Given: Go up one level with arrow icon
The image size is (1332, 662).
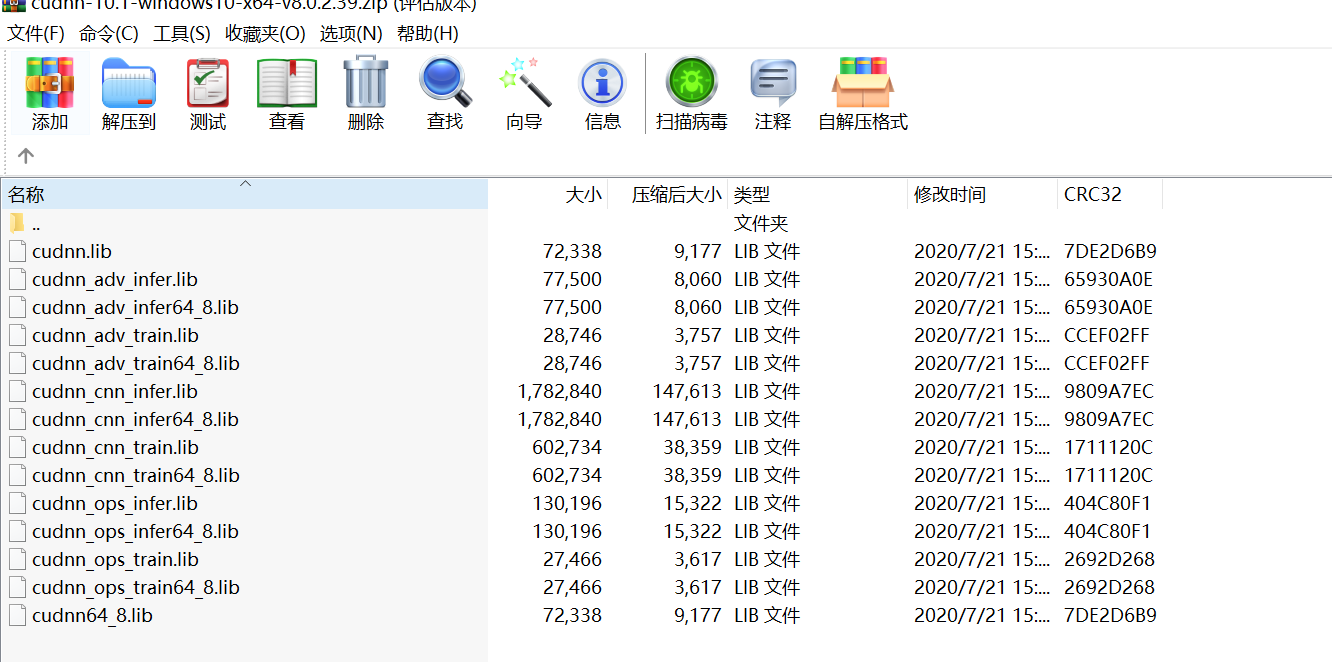Looking at the screenshot, I should pyautogui.click(x=26, y=156).
